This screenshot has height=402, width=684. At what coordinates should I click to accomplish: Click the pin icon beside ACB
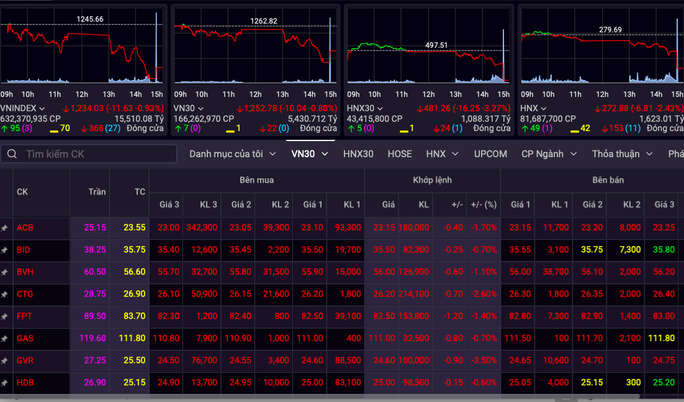click(x=6, y=228)
